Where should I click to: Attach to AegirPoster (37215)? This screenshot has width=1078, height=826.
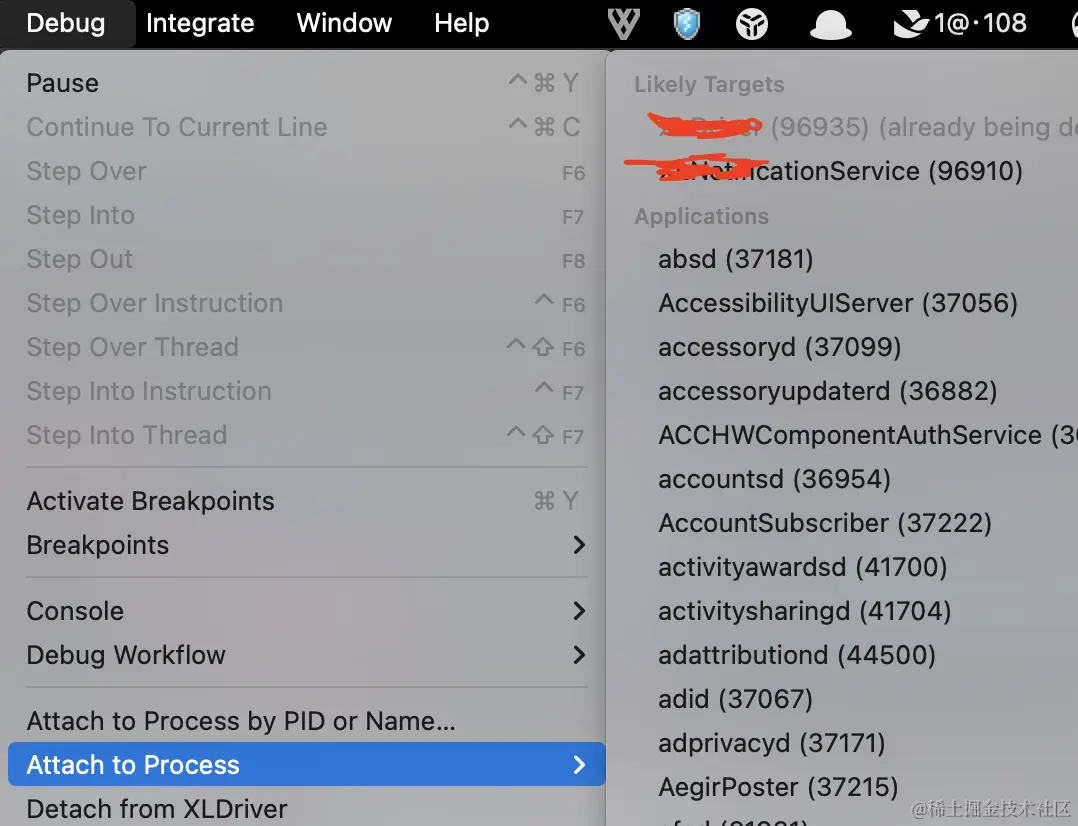click(x=843, y=787)
